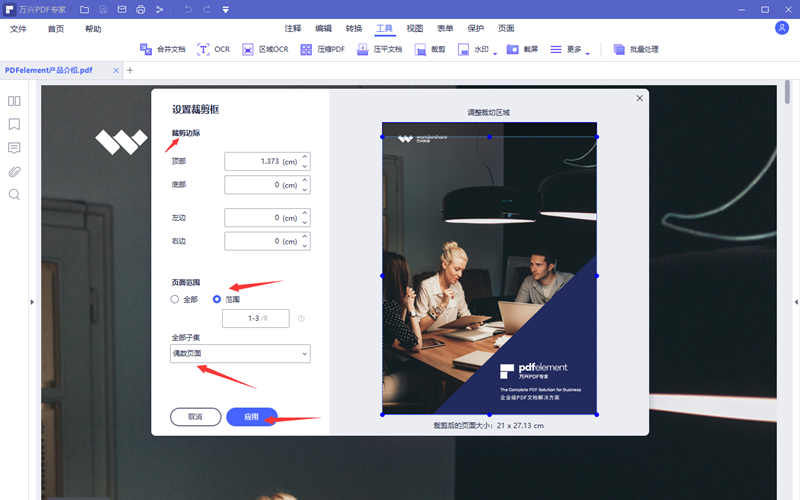Click the print icon in title bar
800x500 pixels.
click(141, 9)
